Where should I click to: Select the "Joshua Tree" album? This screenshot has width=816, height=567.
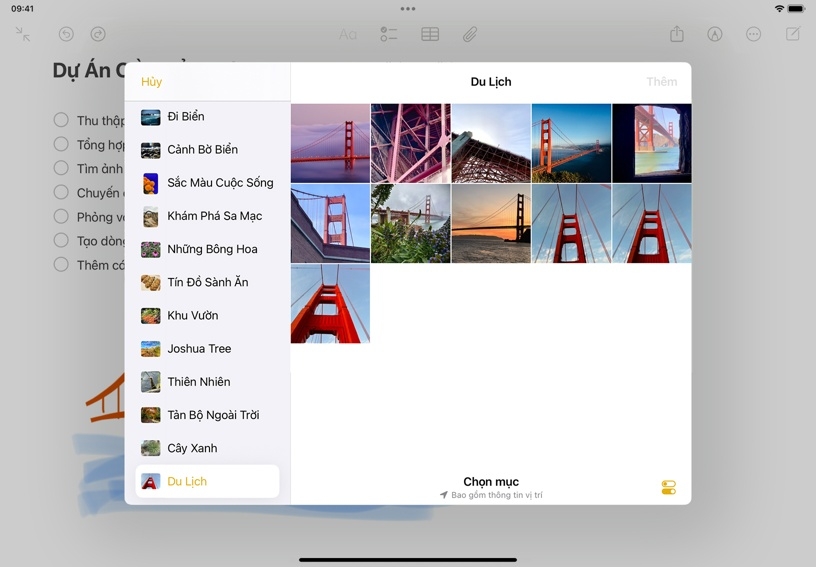(198, 349)
